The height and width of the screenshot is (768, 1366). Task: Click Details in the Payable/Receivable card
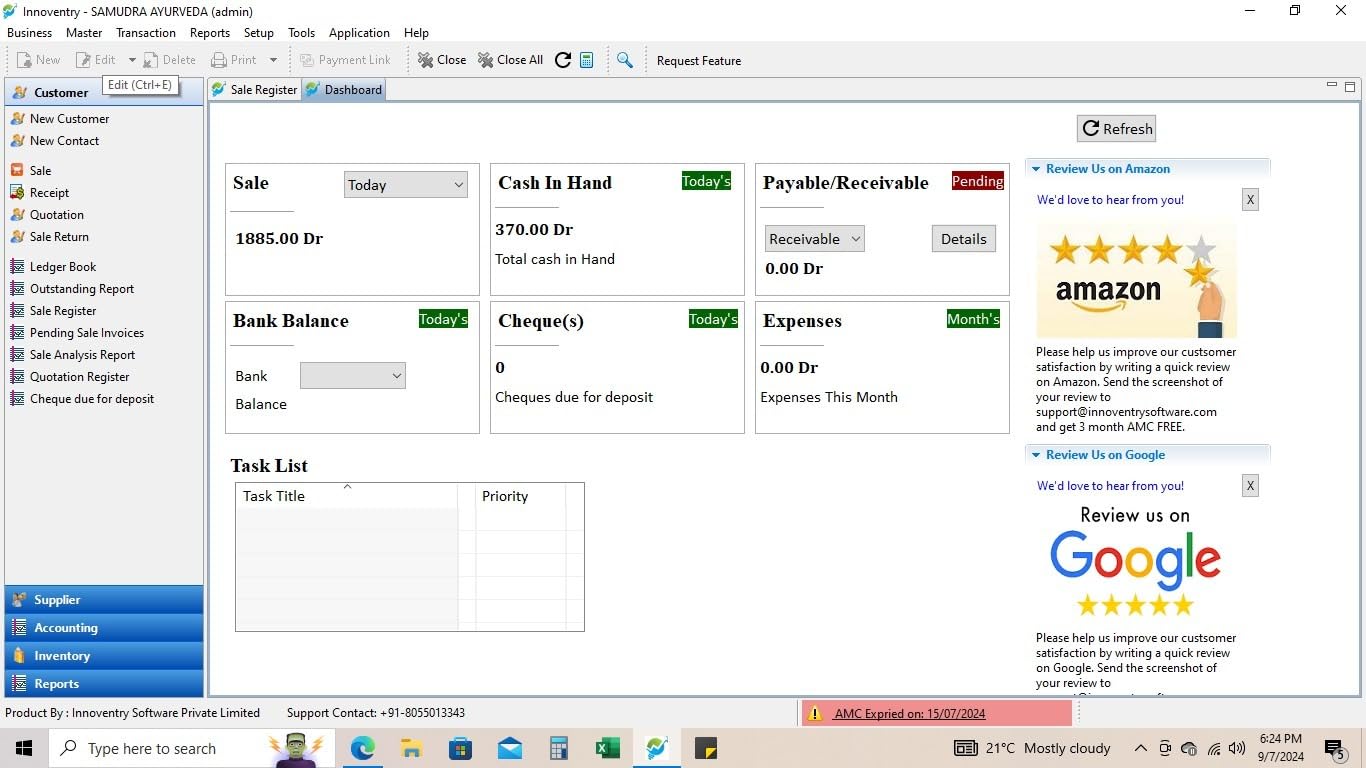pos(962,238)
